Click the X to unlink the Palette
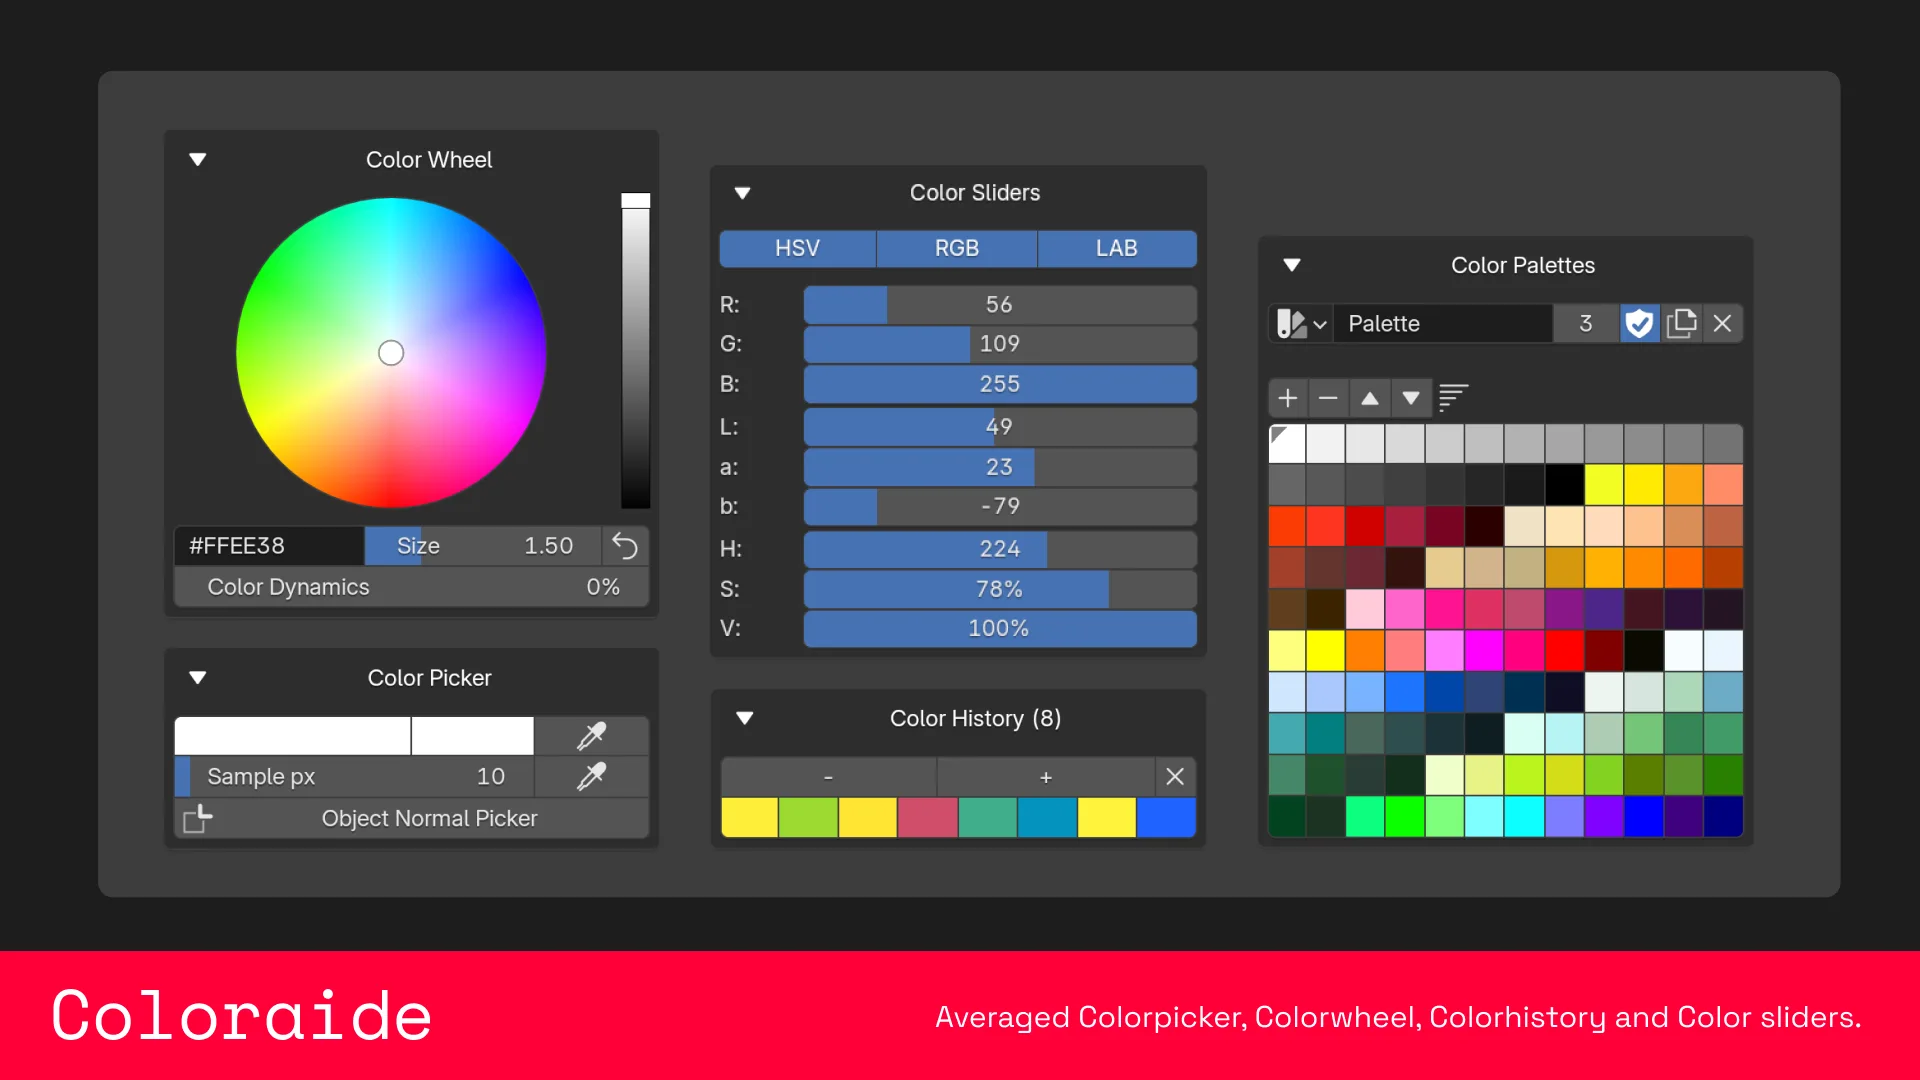 1723,323
